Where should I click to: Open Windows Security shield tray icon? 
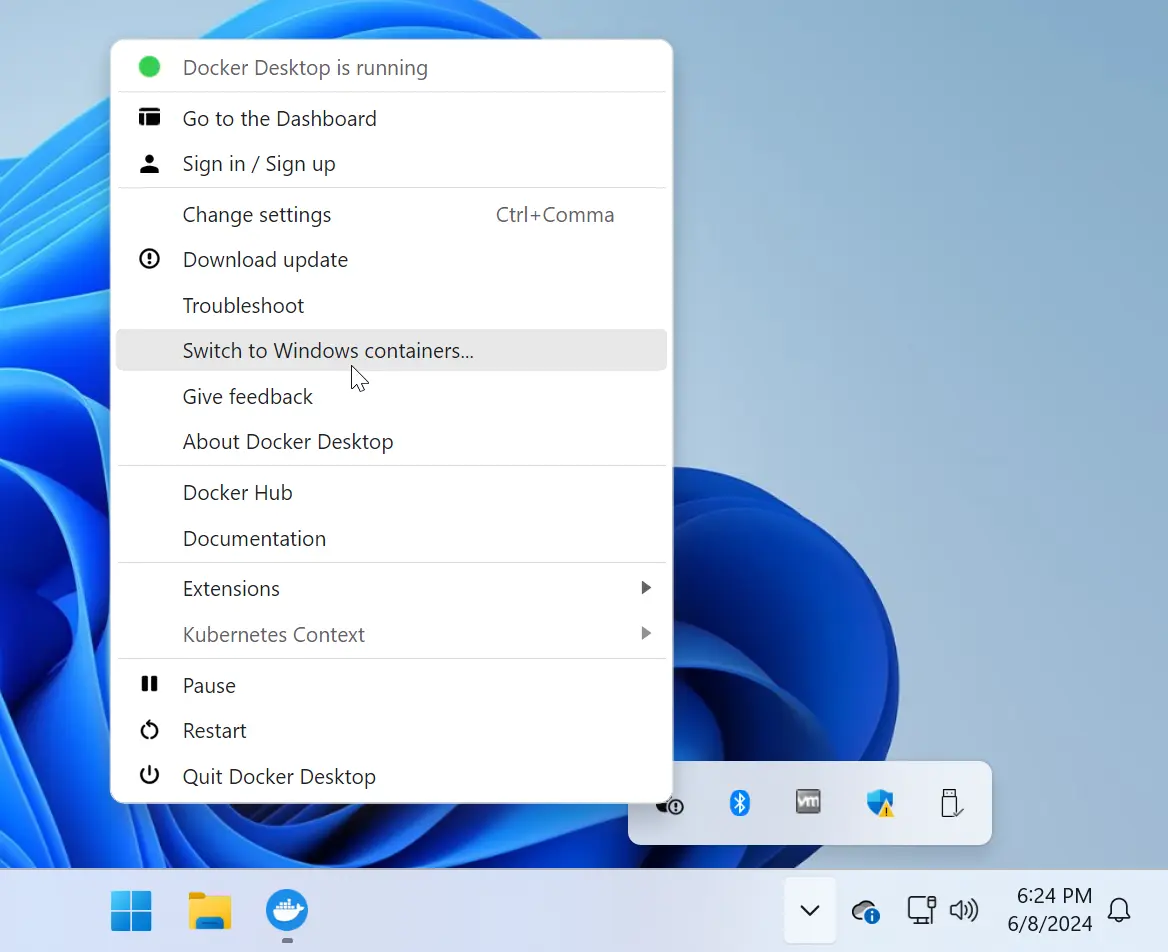(x=880, y=803)
